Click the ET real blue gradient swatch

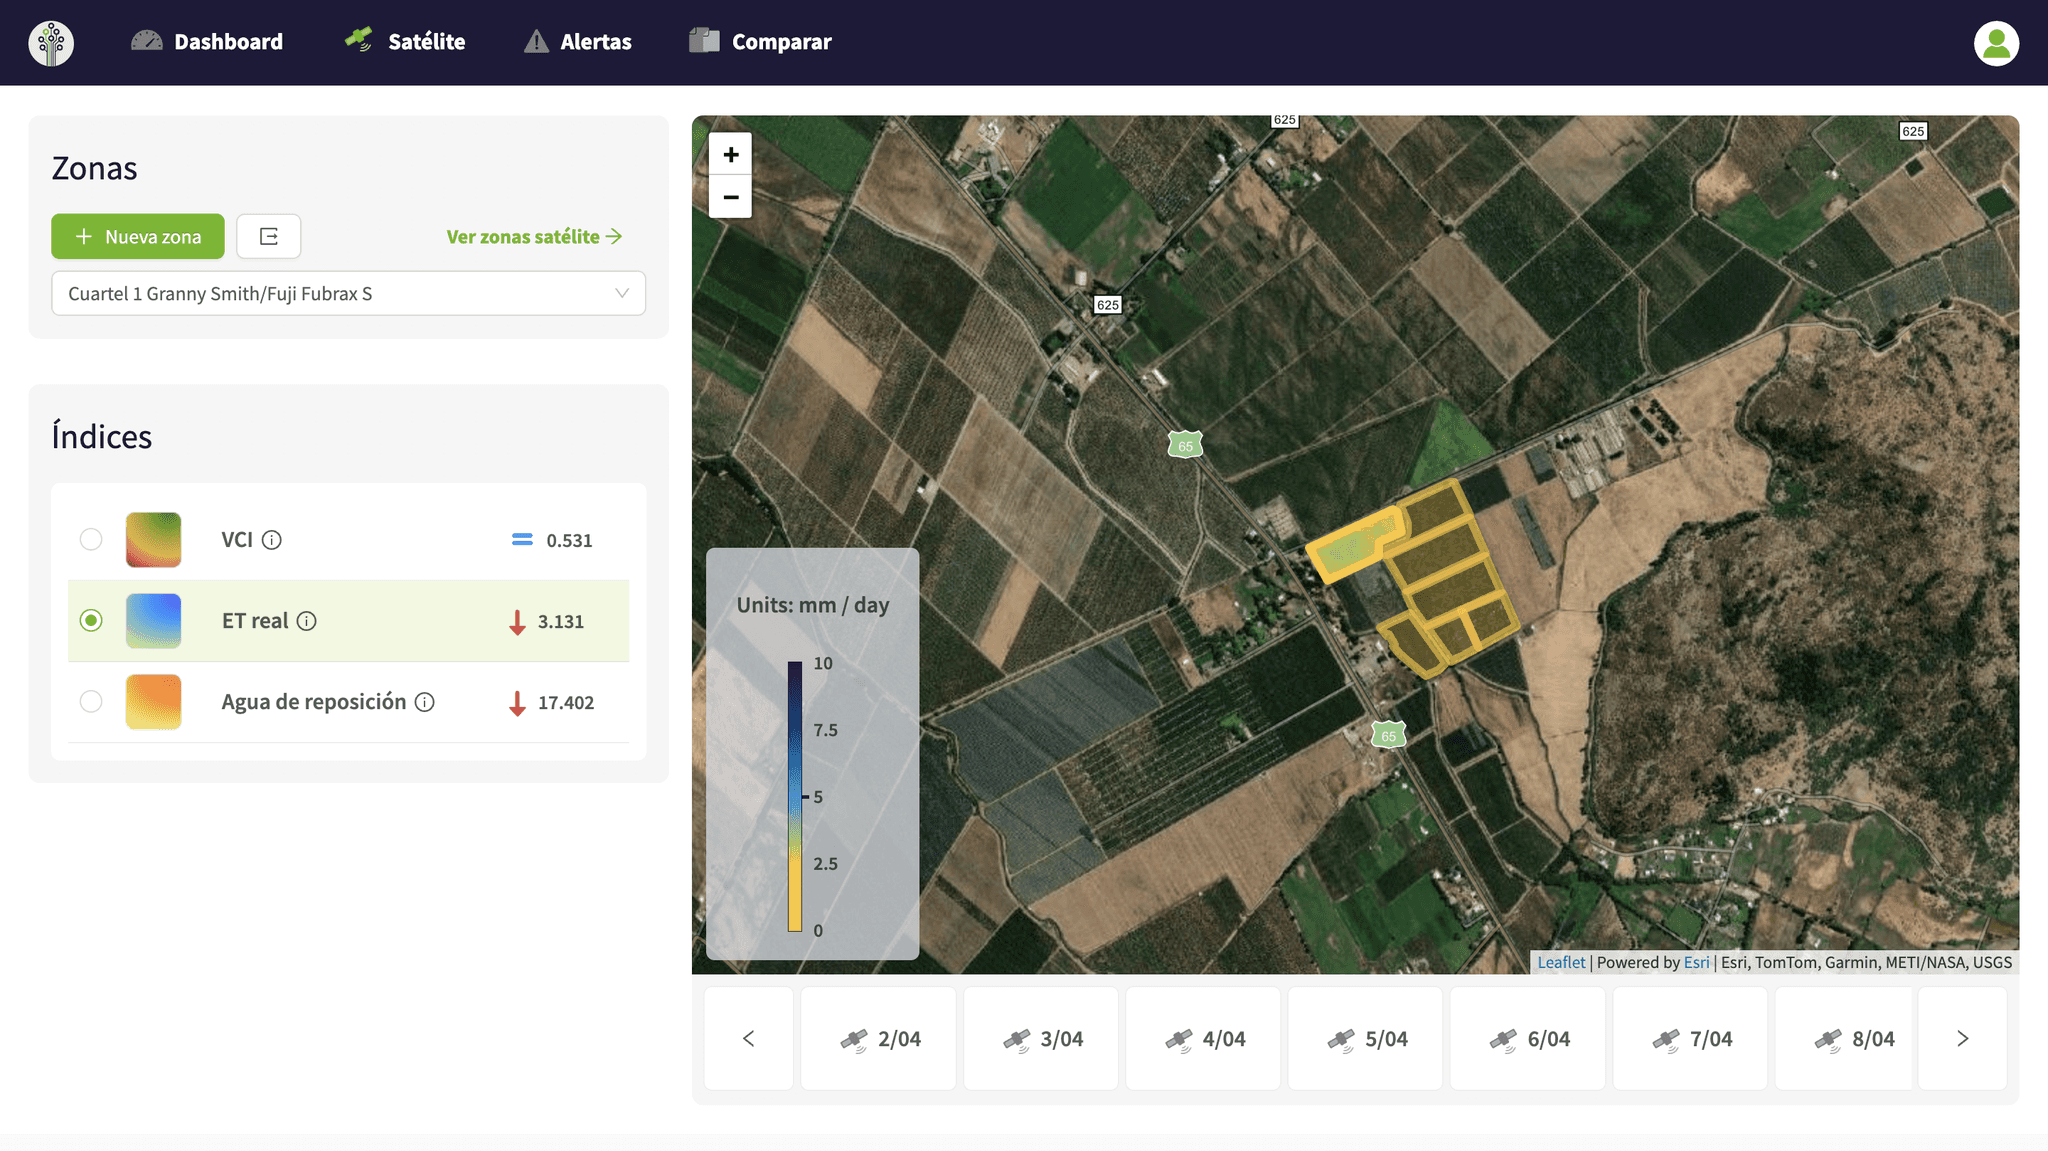(x=154, y=621)
